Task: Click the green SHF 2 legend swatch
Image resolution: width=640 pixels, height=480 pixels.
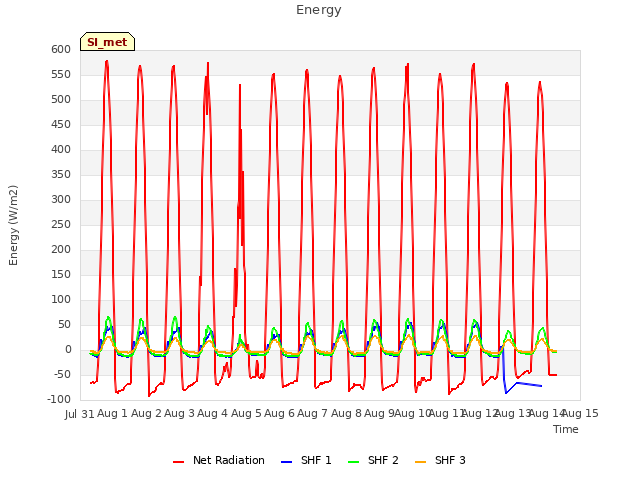Action: point(353,462)
